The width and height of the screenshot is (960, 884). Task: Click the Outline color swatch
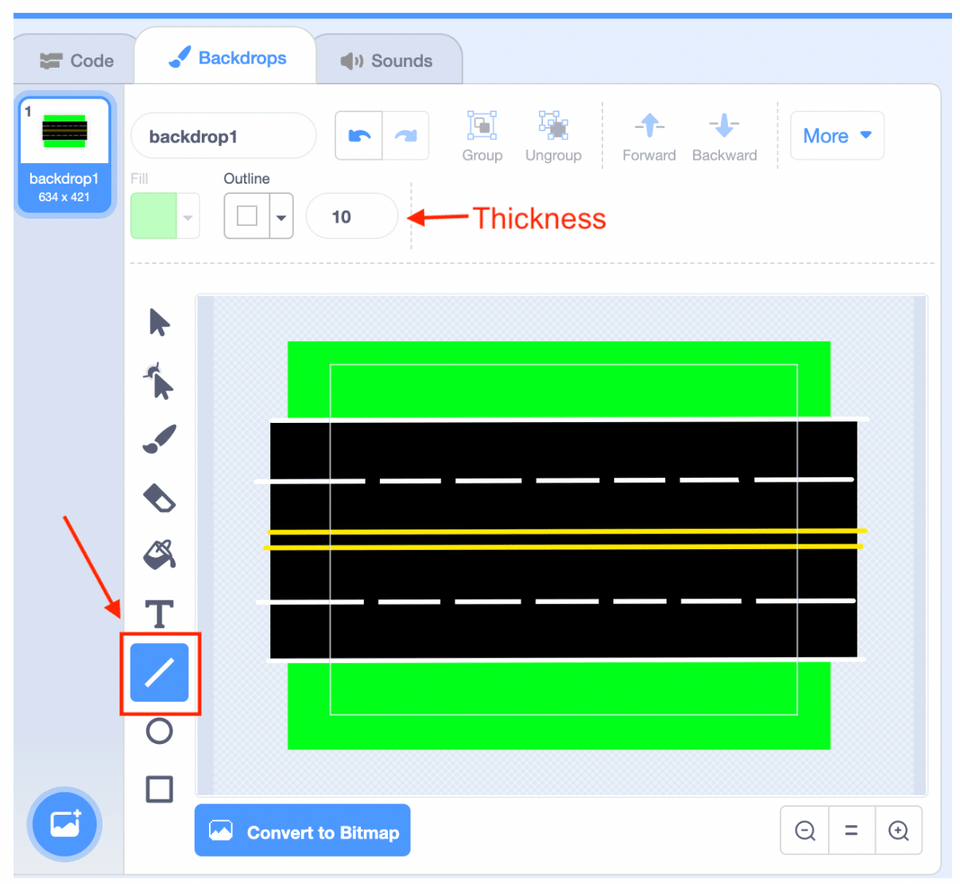coord(247,216)
